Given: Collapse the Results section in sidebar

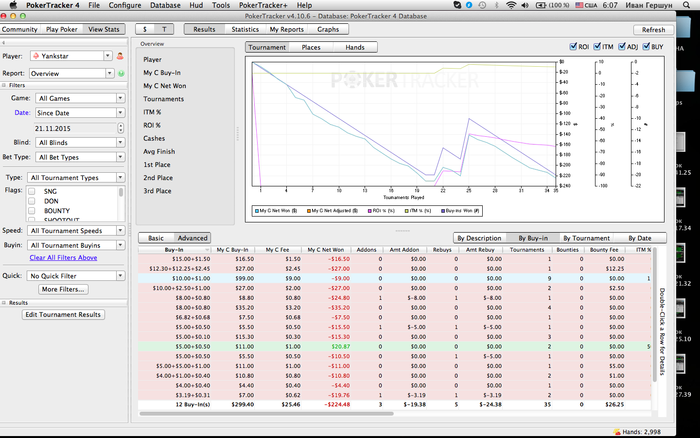Looking at the screenshot, I should point(4,303).
